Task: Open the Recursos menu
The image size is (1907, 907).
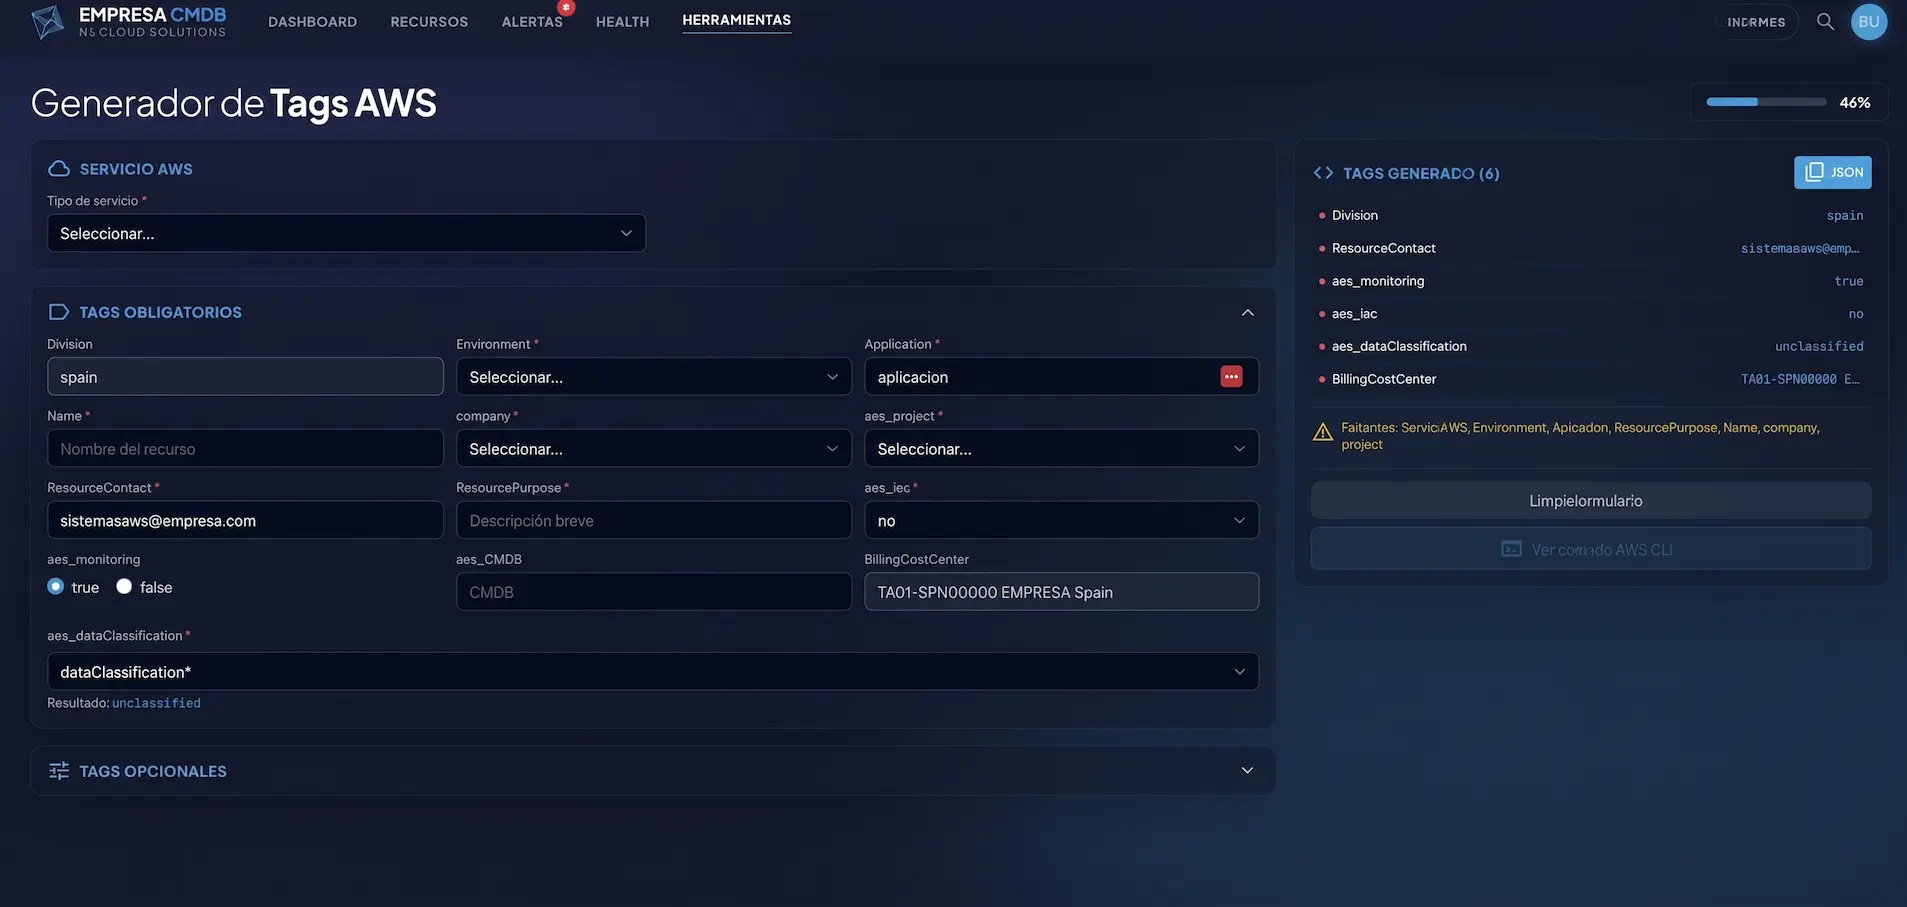Action: click(x=429, y=22)
